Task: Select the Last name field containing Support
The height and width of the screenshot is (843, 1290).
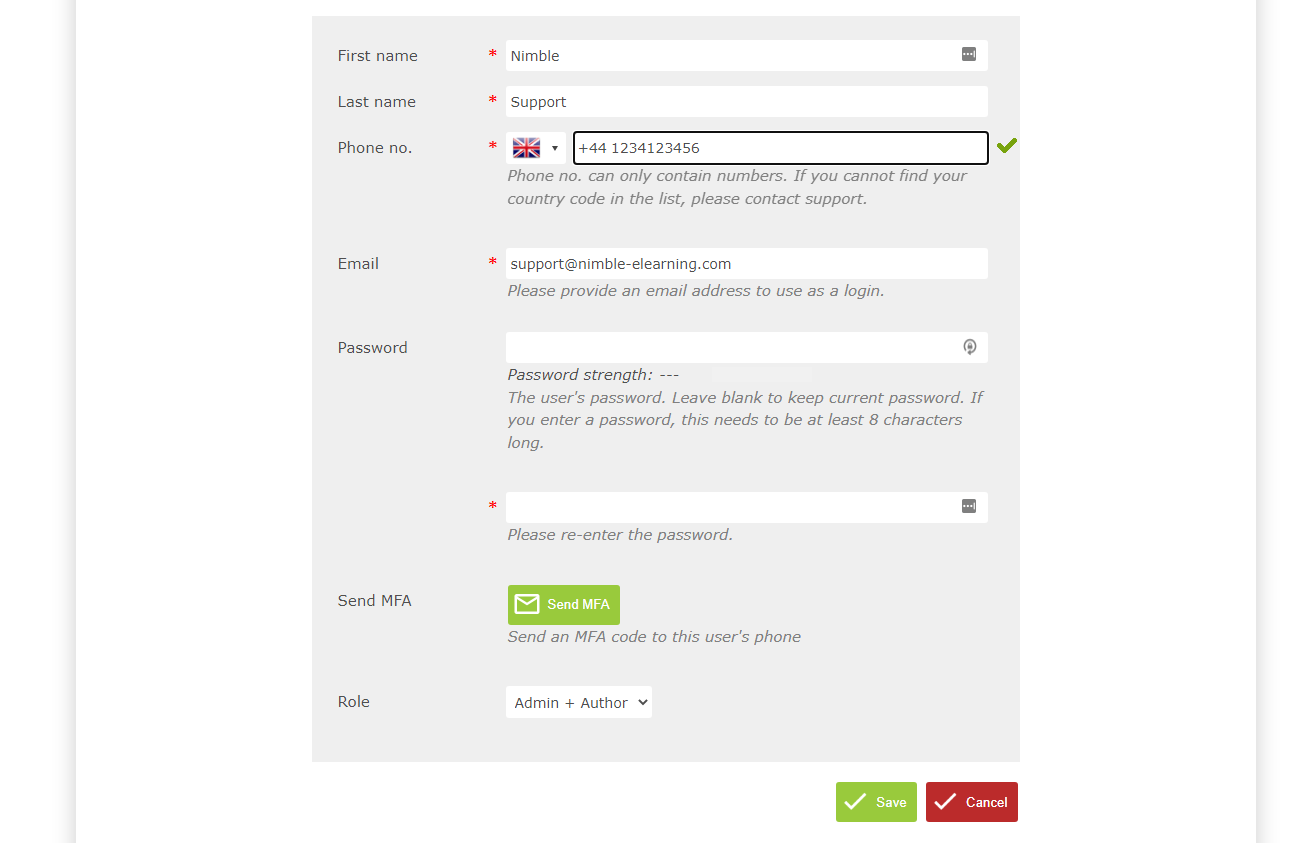Action: [x=746, y=102]
